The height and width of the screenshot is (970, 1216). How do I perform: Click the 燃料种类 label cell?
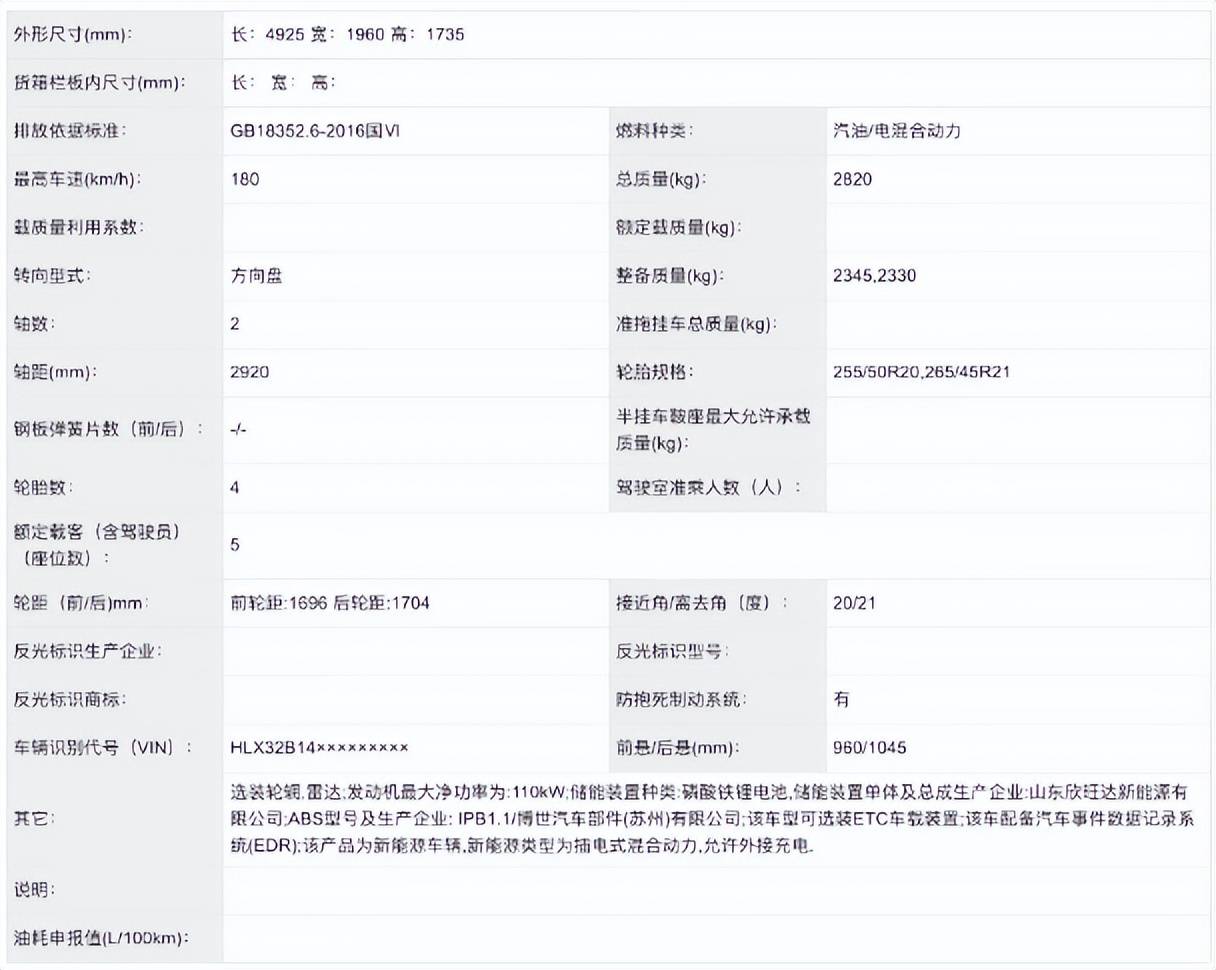pyautogui.click(x=655, y=131)
